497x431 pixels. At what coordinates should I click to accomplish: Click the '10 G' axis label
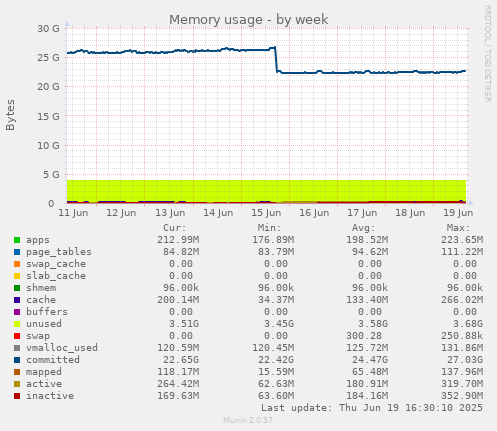point(48,145)
